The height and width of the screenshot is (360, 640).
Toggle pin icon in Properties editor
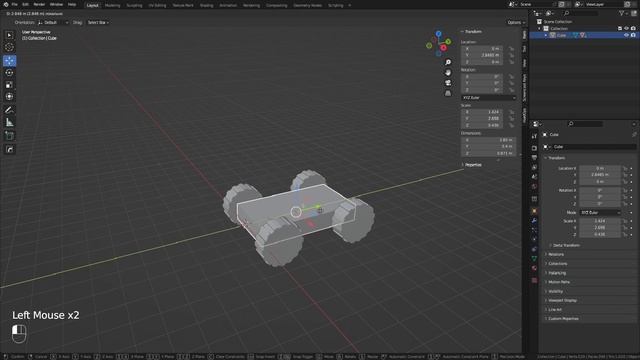pos(634,134)
